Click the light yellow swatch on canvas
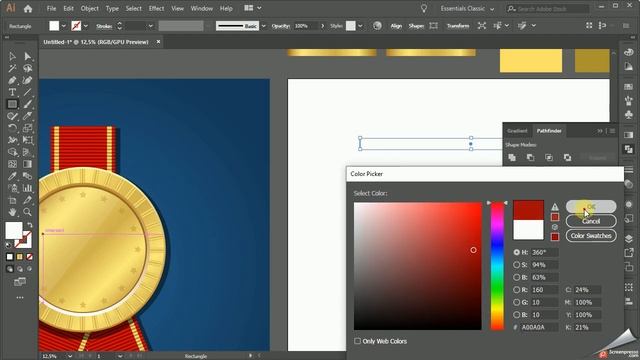Screen dimensions: 640x360 click(x=531, y=61)
